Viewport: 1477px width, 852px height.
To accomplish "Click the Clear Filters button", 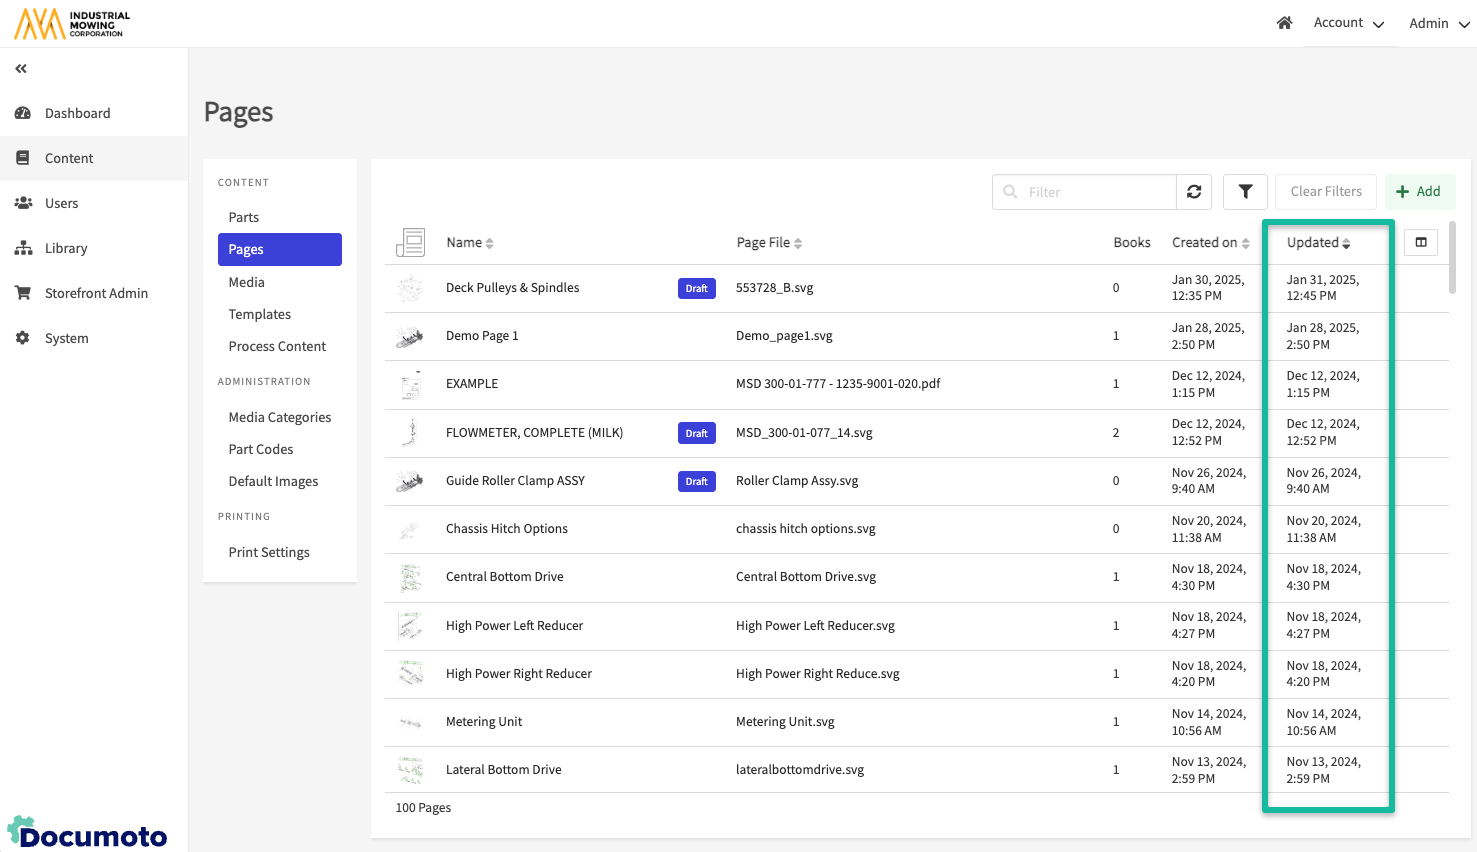I will click(x=1325, y=192).
